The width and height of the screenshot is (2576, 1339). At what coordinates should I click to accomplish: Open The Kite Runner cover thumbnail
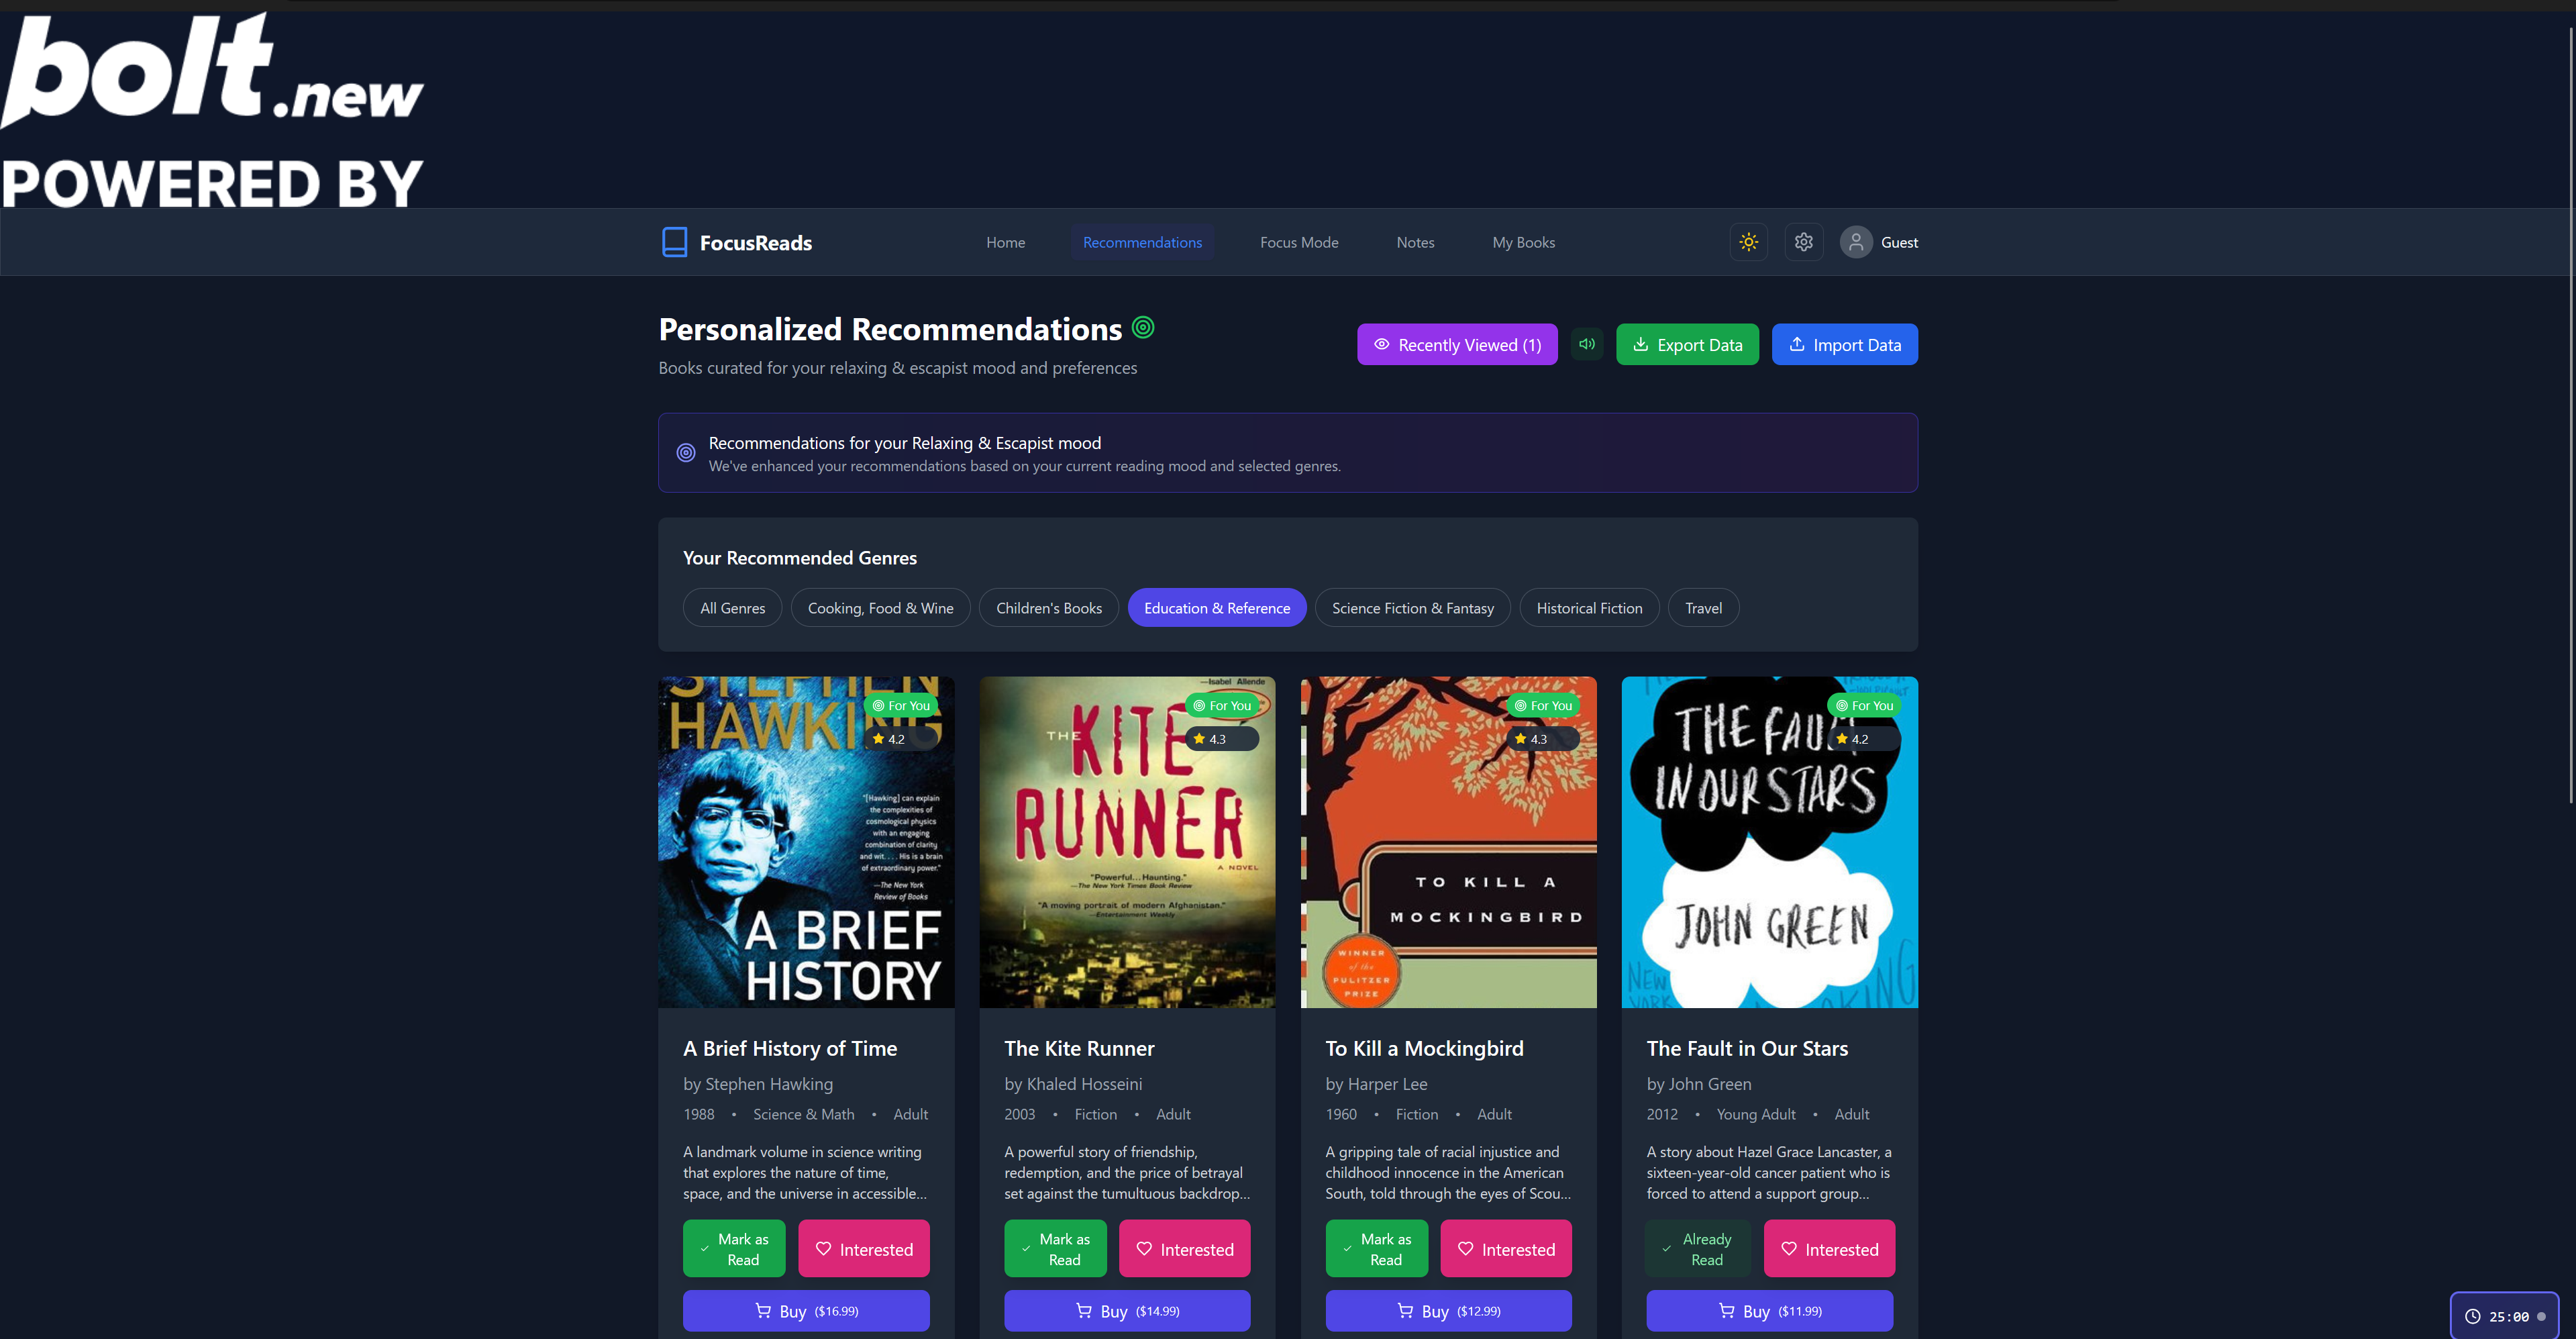(x=1127, y=841)
